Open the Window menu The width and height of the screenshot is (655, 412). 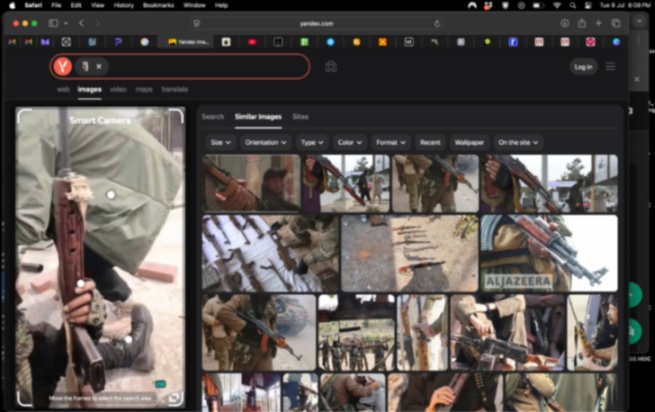pyautogui.click(x=194, y=5)
